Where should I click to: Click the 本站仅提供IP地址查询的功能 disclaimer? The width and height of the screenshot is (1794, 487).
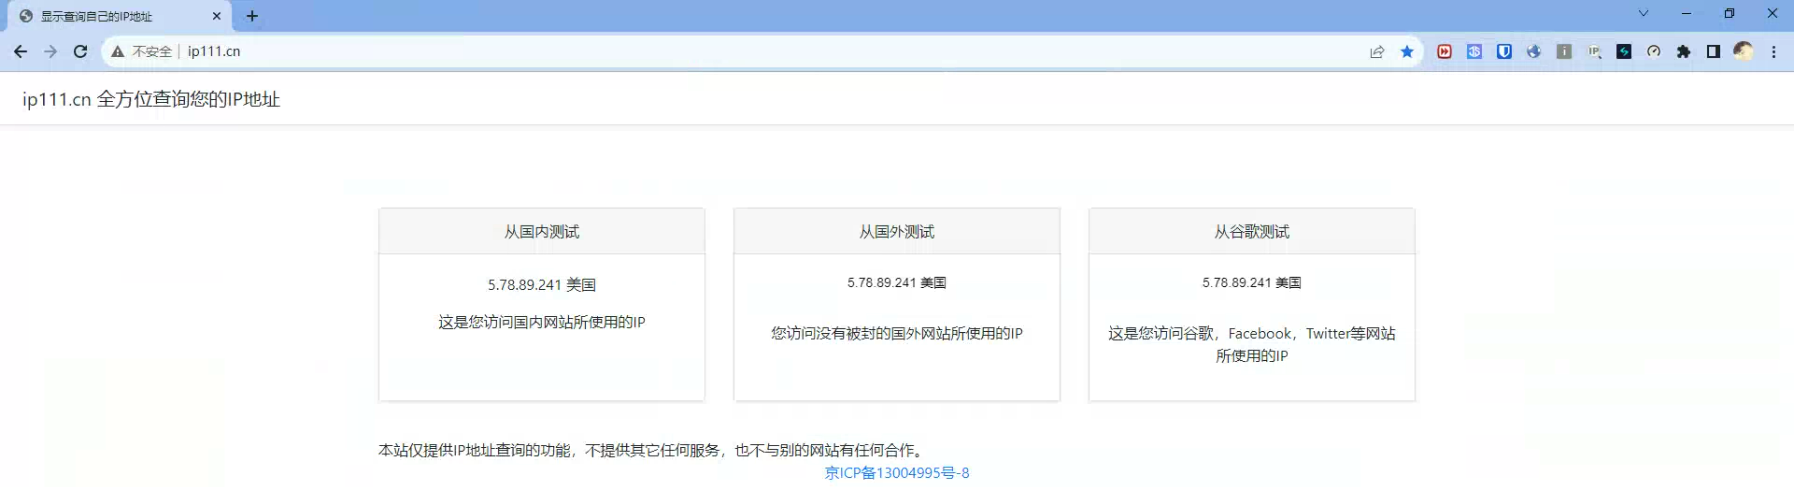(x=652, y=450)
